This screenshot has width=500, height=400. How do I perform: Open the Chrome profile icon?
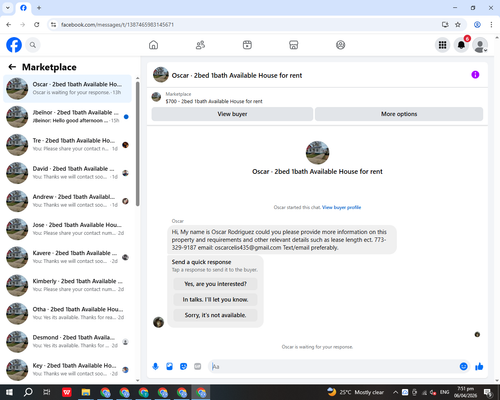(477, 25)
